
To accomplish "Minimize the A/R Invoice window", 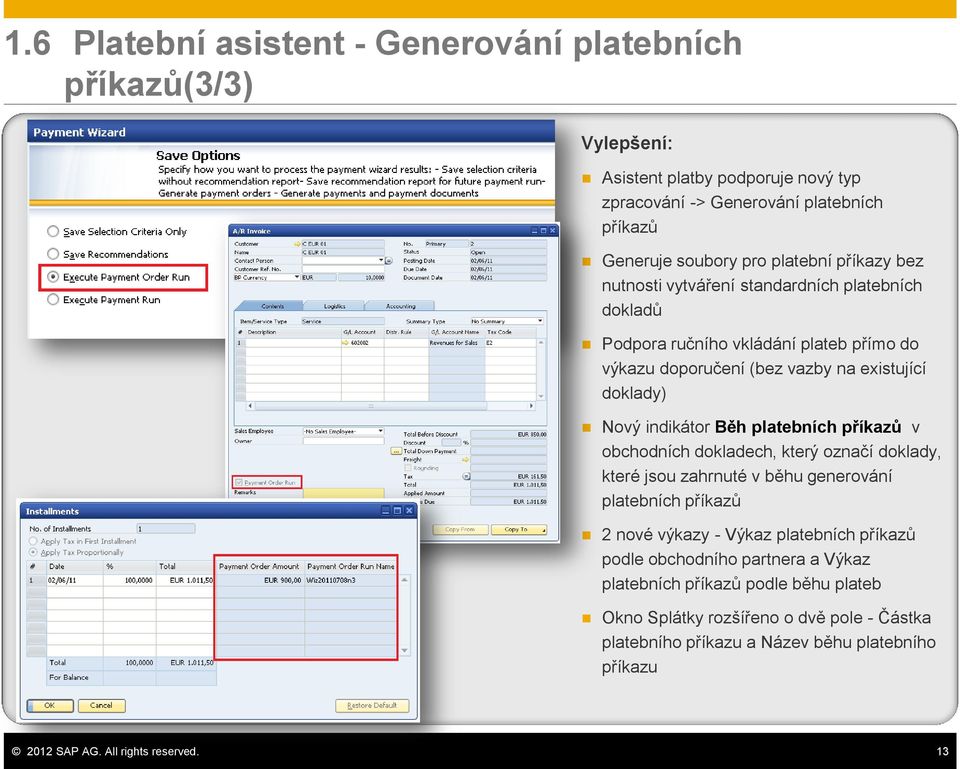I will tap(534, 231).
